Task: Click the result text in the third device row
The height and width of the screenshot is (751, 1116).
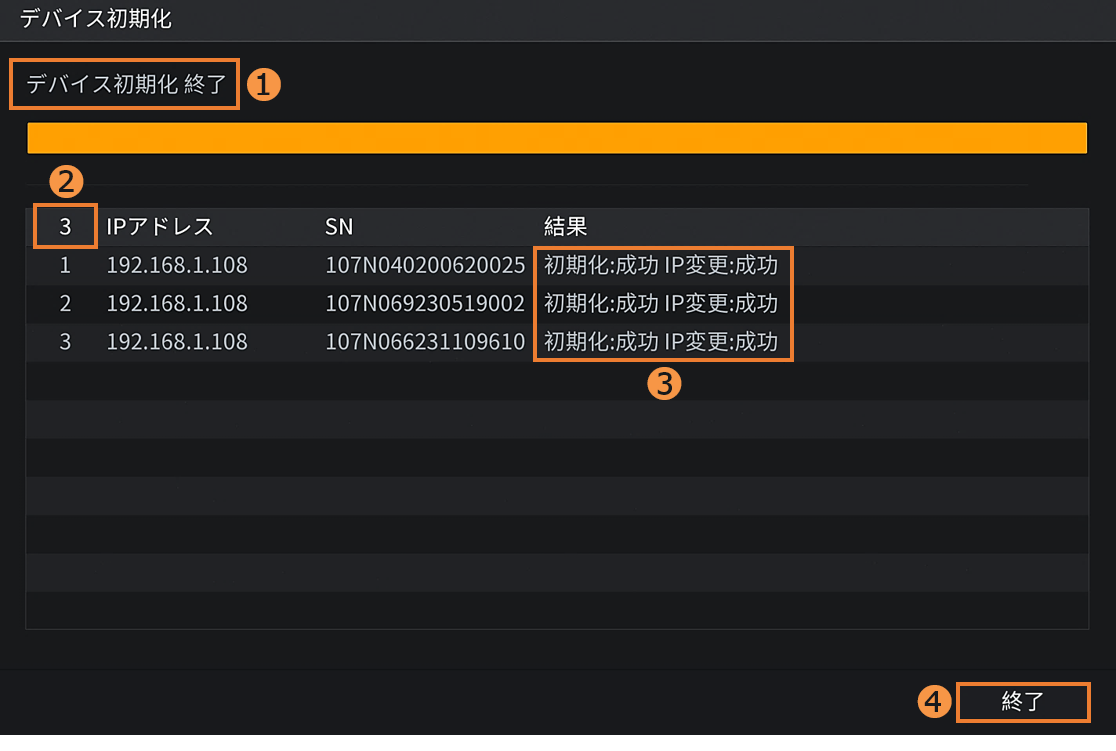Action: pyautogui.click(x=661, y=342)
